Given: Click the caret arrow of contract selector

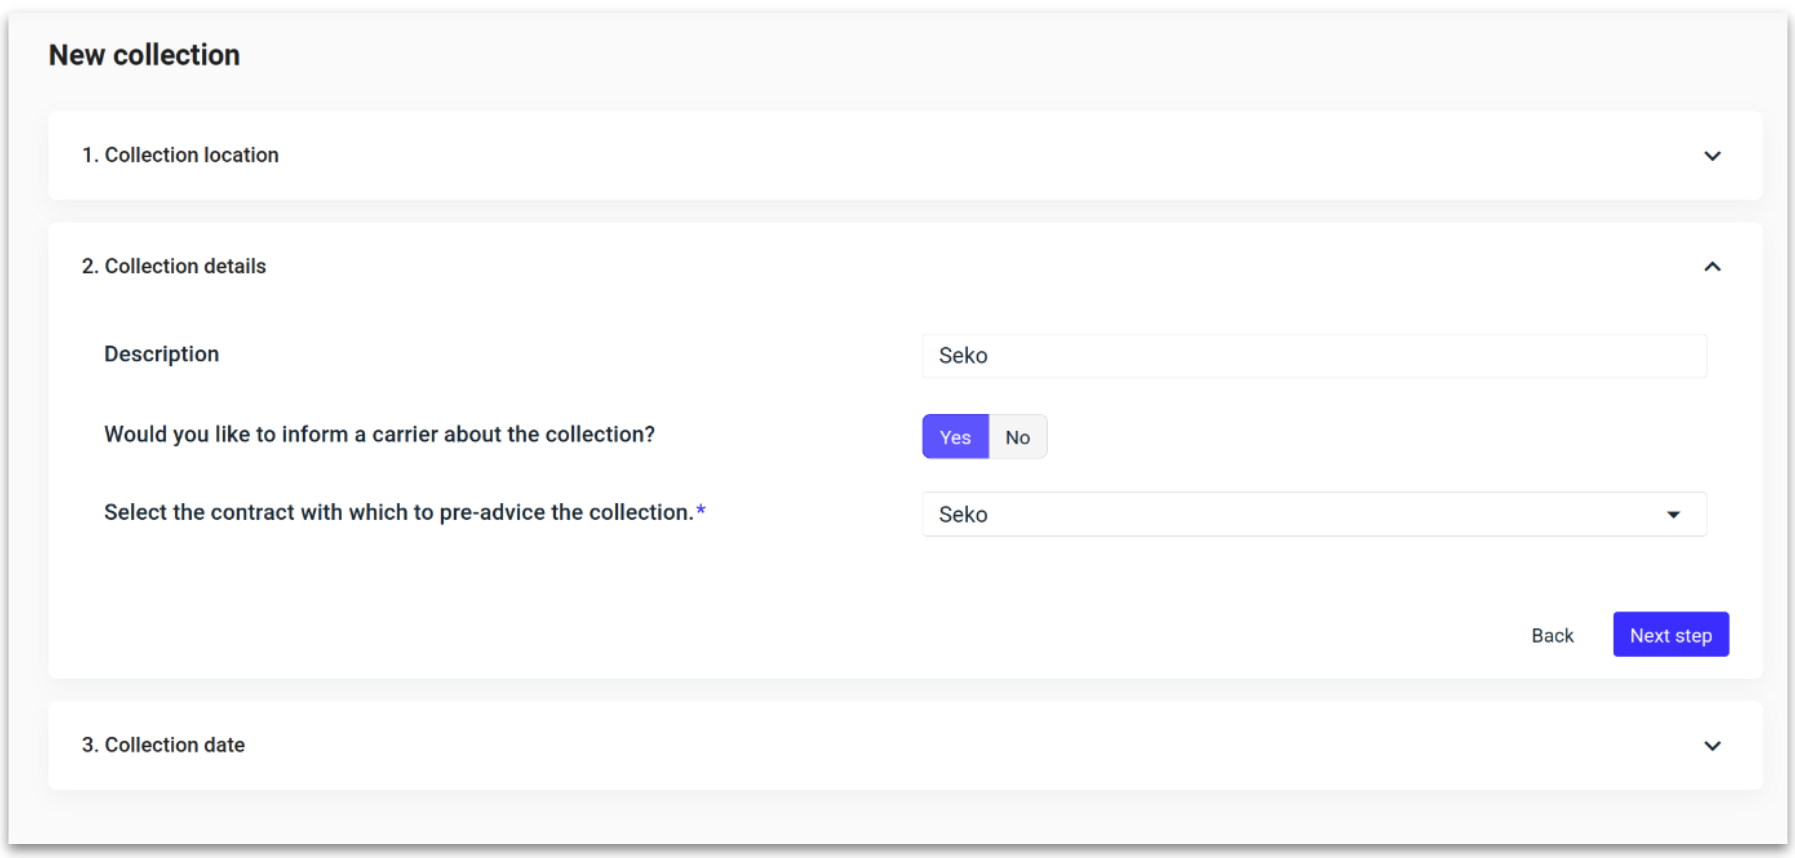Looking at the screenshot, I should pos(1673,515).
